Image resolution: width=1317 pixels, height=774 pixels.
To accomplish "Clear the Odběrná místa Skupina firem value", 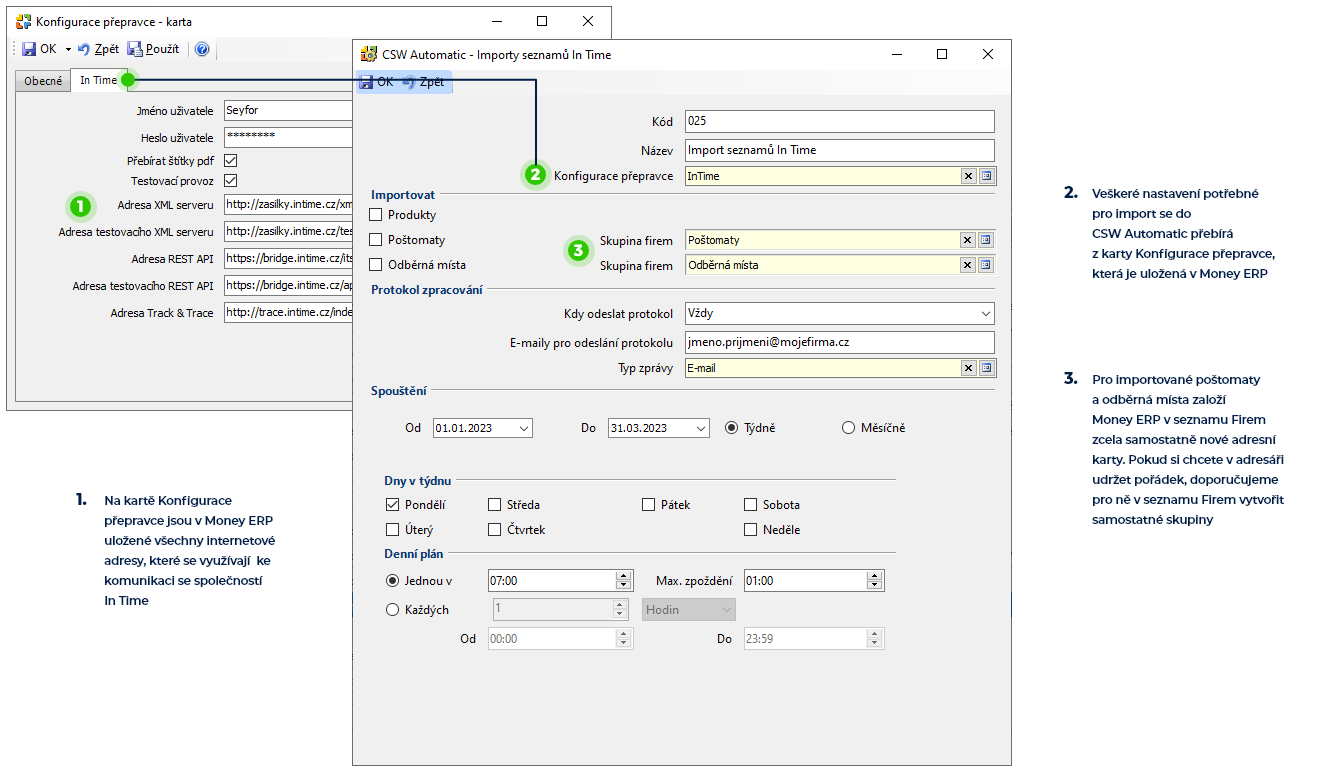I will (x=968, y=265).
